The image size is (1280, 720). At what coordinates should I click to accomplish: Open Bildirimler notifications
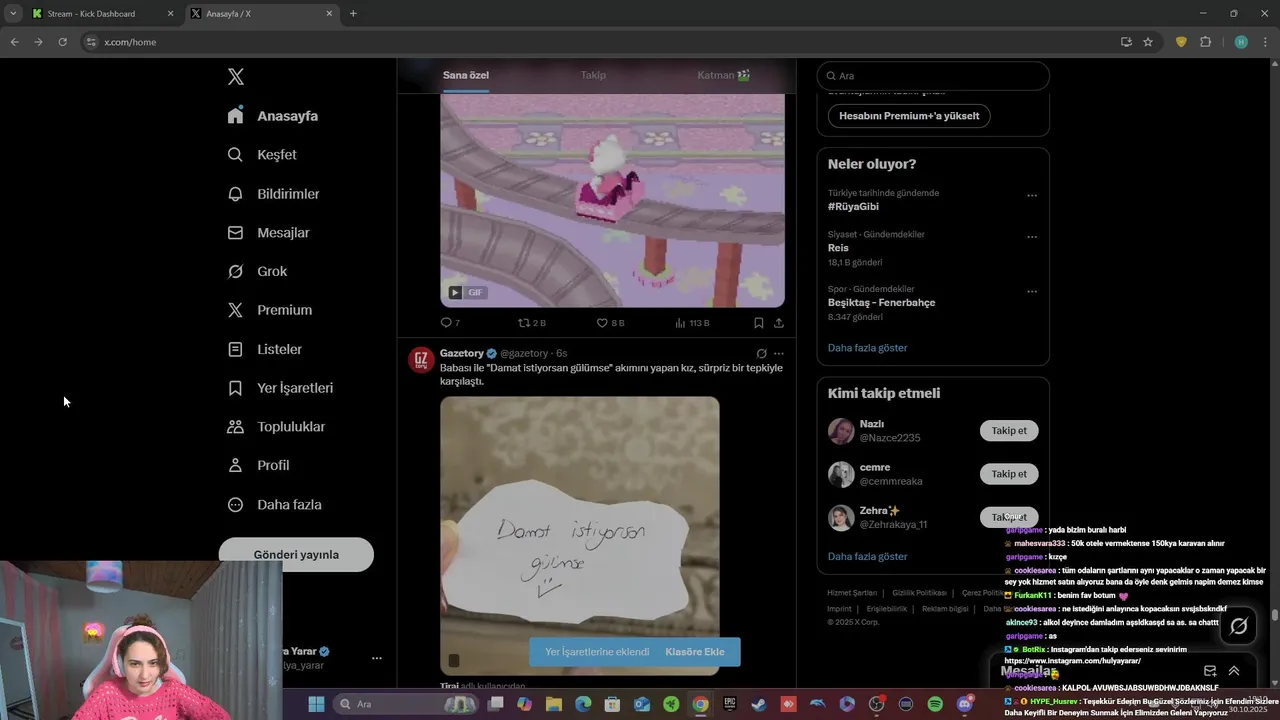[273, 194]
